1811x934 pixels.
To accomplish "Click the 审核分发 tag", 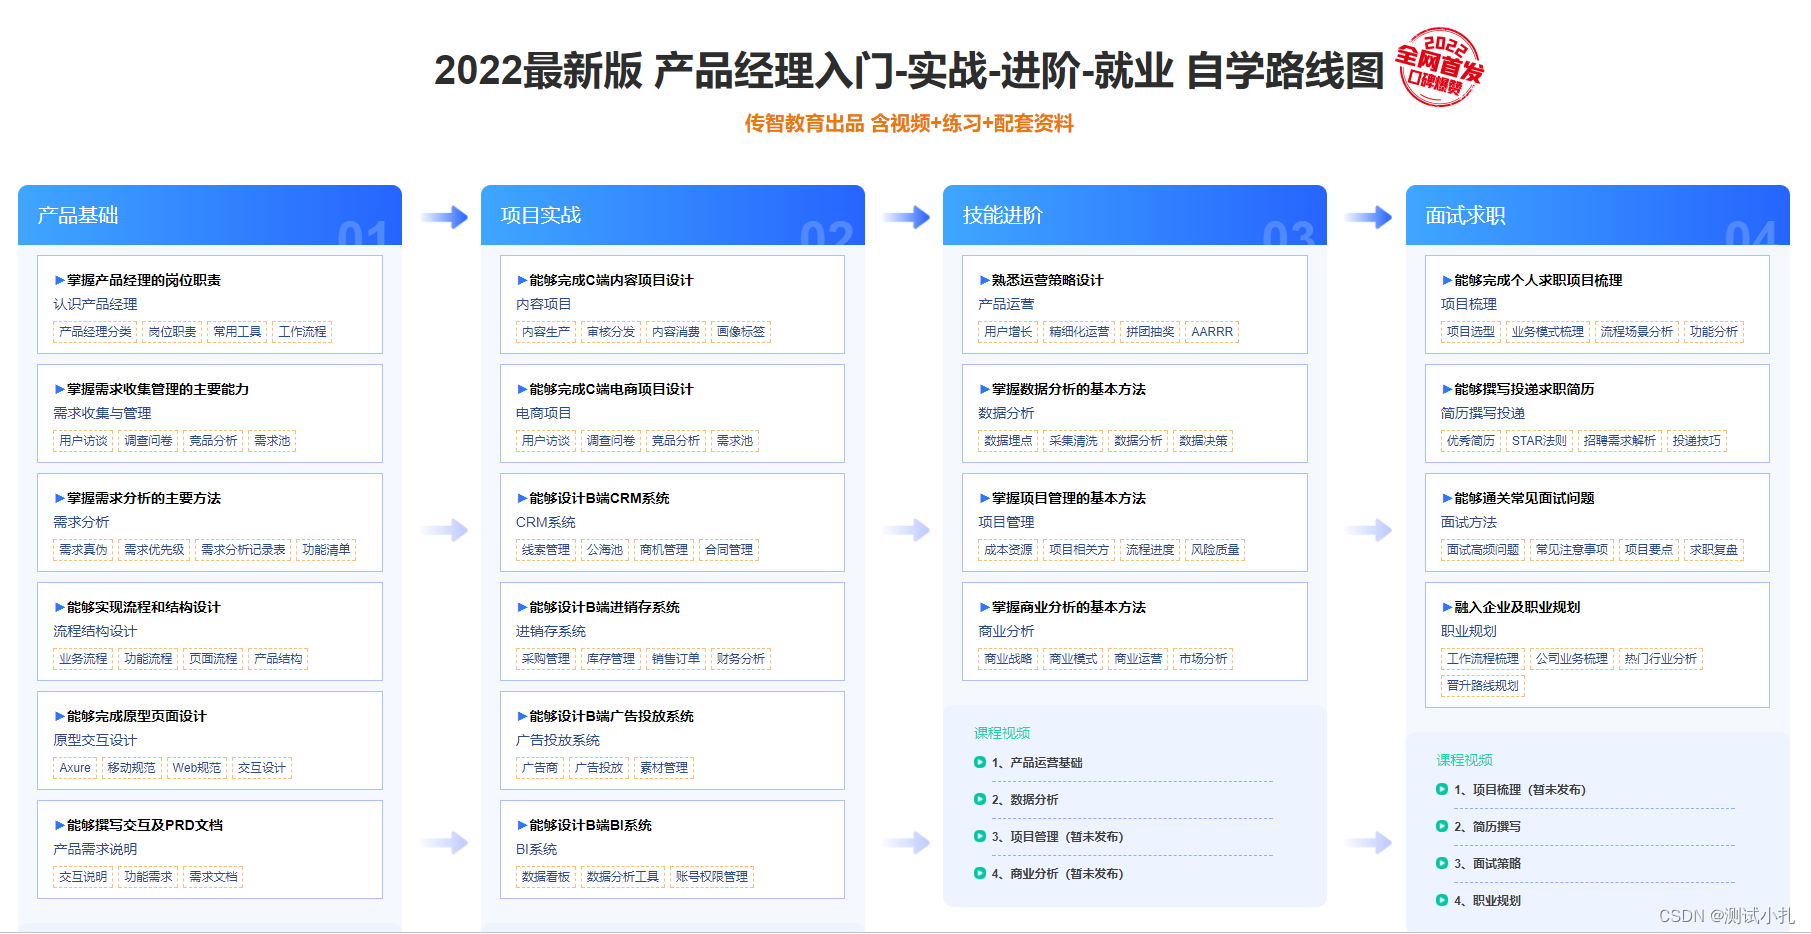I will [x=611, y=332].
